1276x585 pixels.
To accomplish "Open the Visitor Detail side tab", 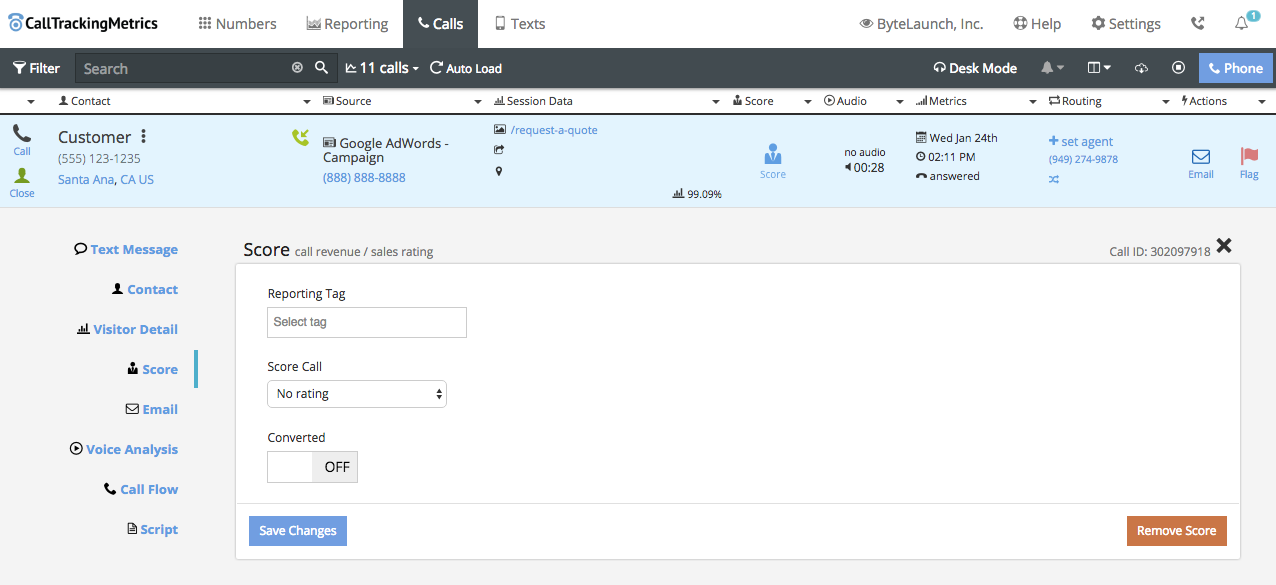I will point(127,330).
